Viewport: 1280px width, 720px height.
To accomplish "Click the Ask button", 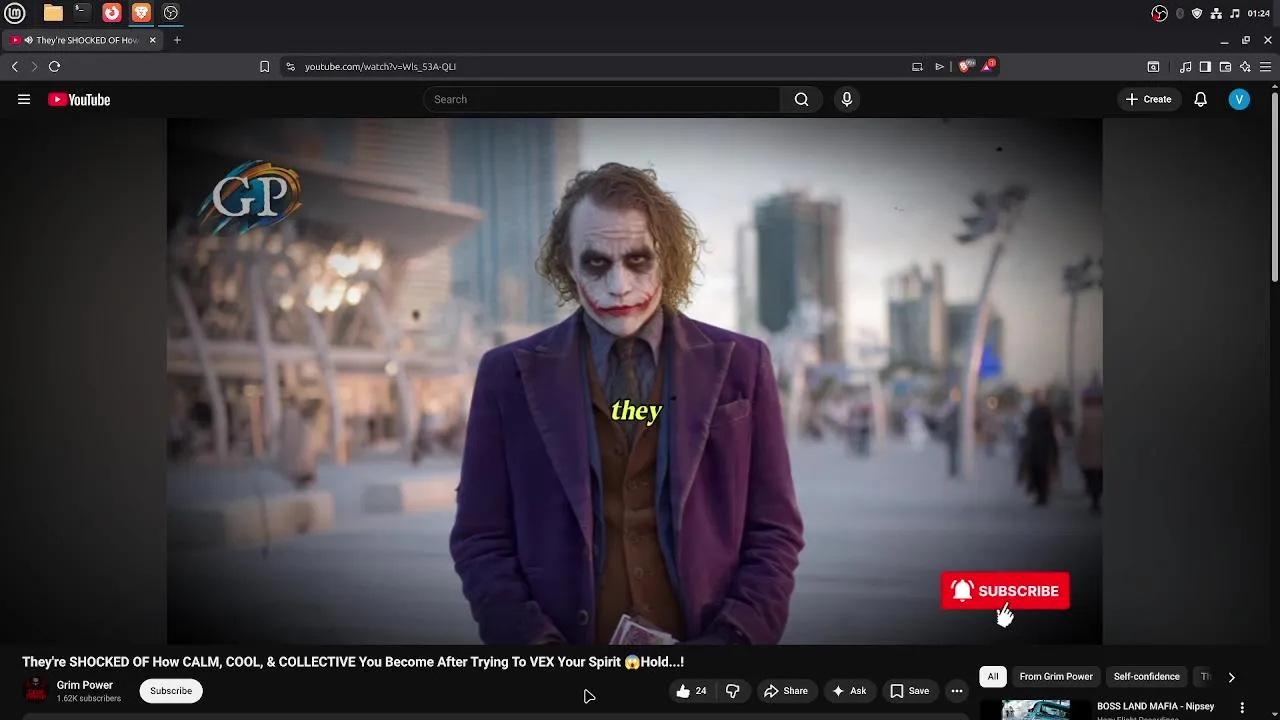I will tap(849, 691).
